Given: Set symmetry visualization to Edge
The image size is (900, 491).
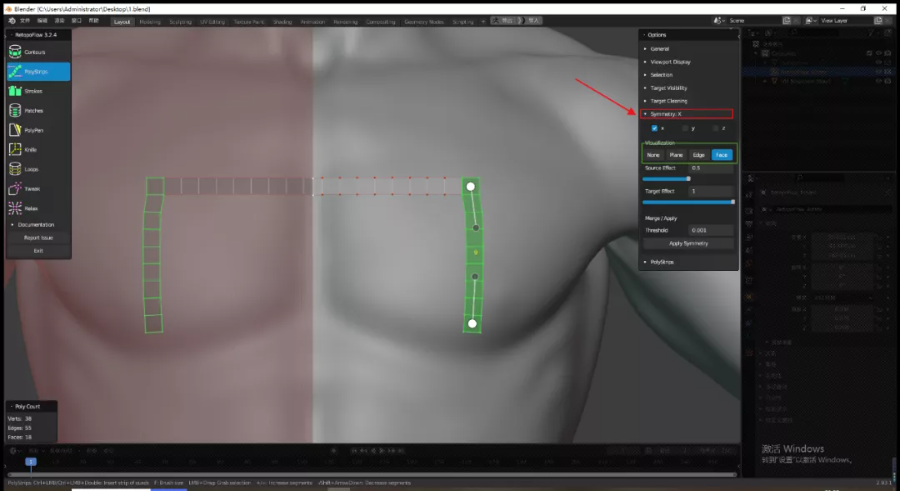Looking at the screenshot, I should pyautogui.click(x=699, y=155).
